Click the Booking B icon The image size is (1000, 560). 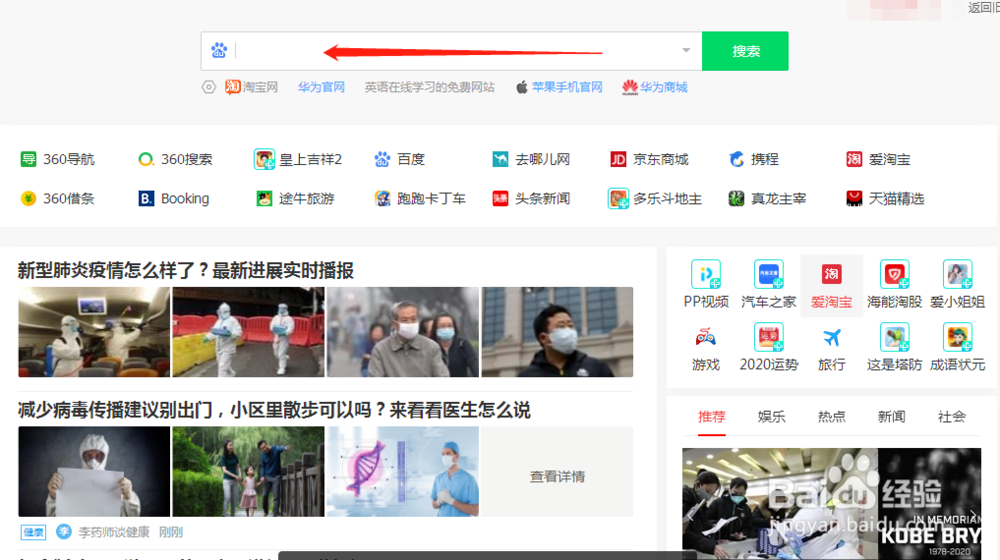[146, 198]
